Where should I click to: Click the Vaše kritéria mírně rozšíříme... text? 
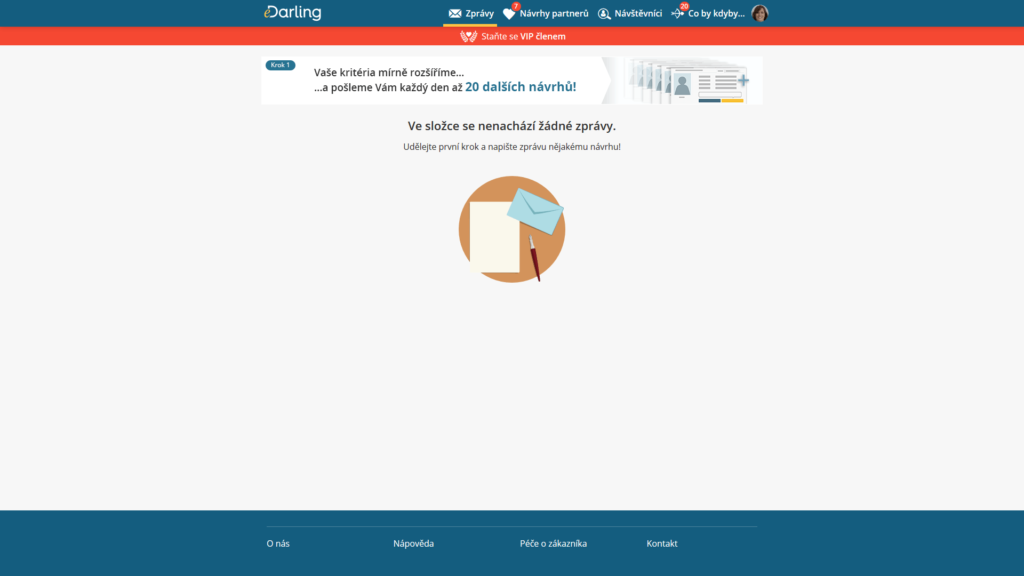[389, 72]
